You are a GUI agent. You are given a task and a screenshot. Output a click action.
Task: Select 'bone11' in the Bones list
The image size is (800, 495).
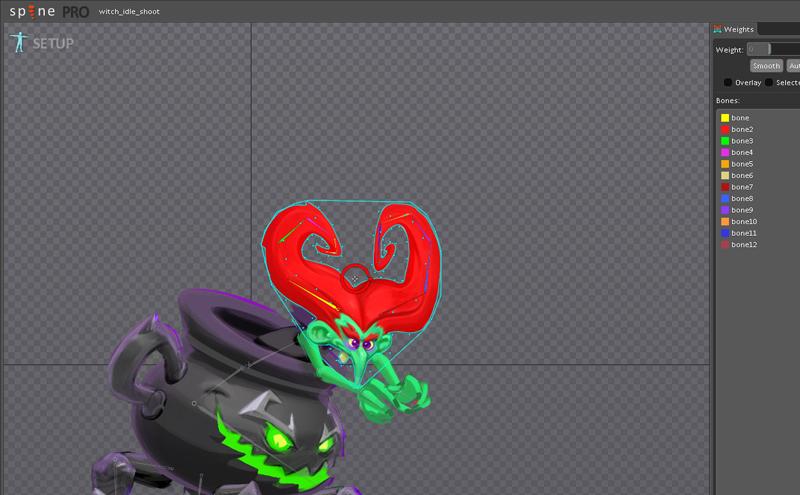point(744,233)
